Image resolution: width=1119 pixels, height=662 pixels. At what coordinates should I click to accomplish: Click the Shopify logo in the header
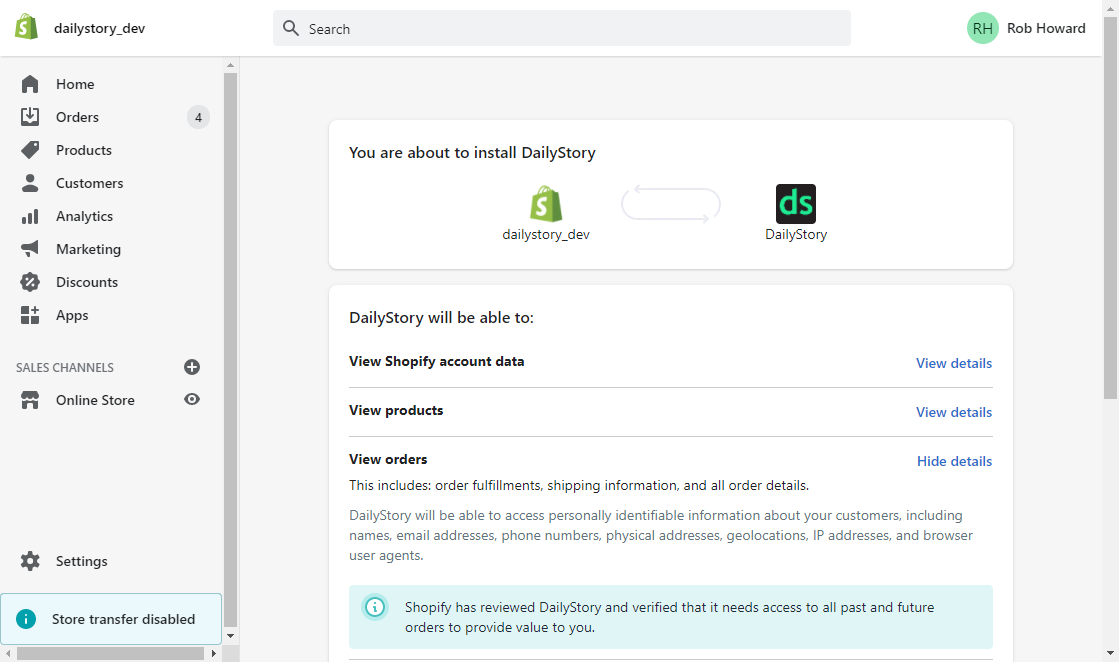(x=26, y=27)
